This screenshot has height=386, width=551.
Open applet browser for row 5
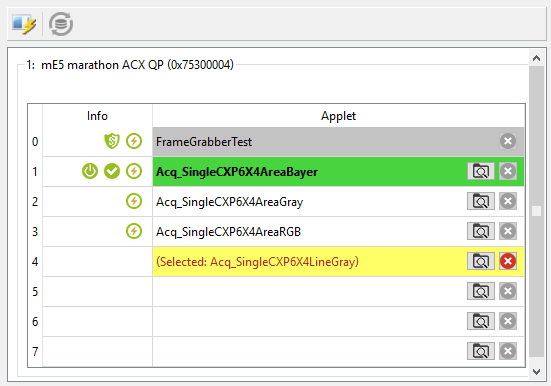(481, 291)
